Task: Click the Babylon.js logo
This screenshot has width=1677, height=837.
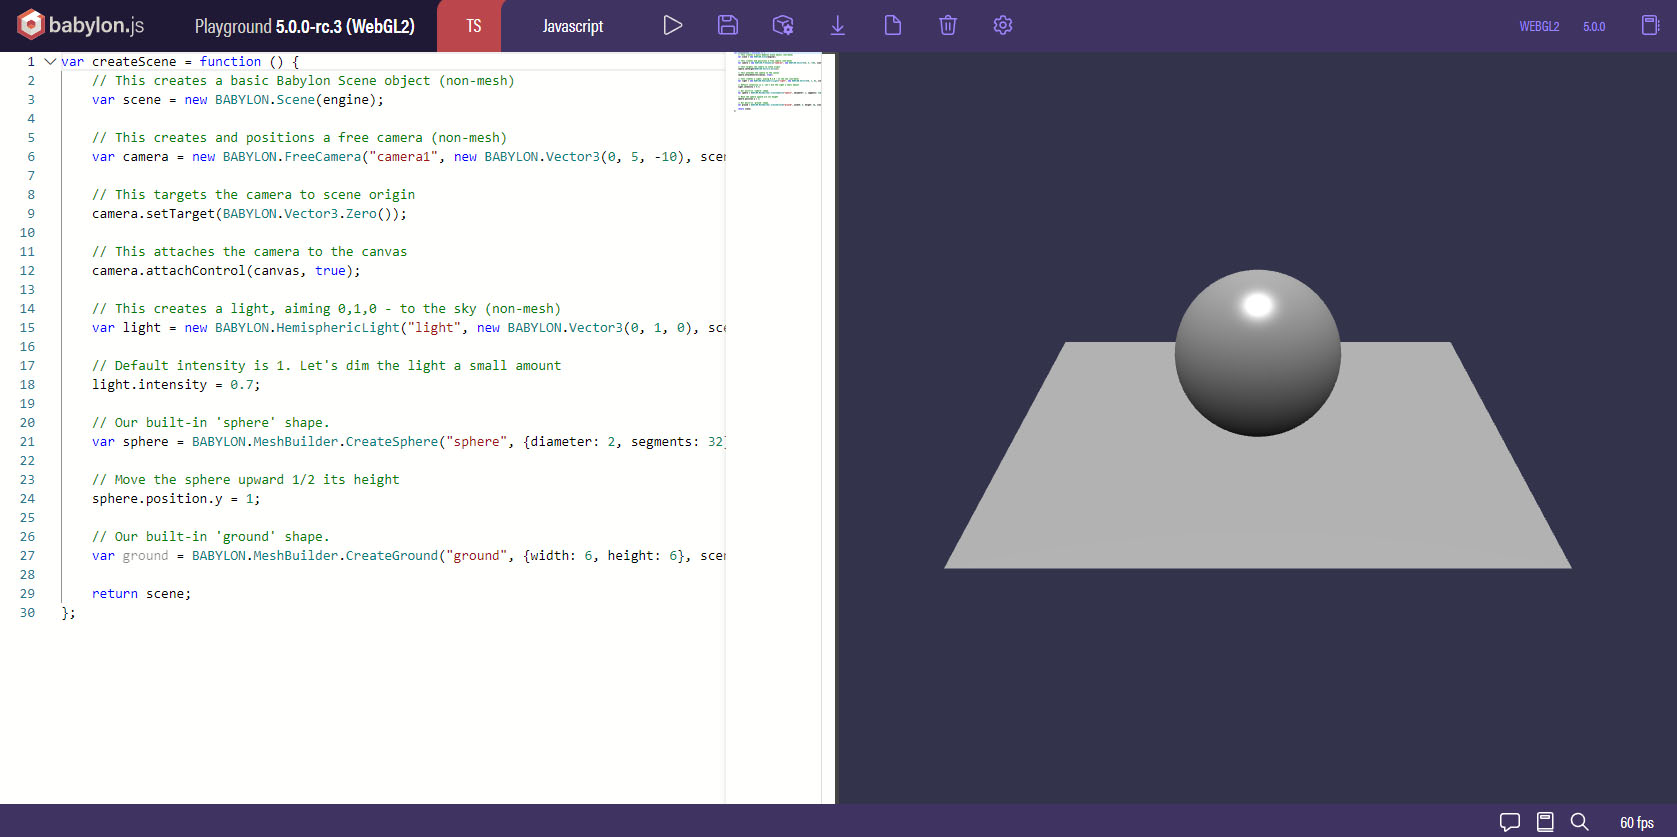Action: [x=81, y=25]
